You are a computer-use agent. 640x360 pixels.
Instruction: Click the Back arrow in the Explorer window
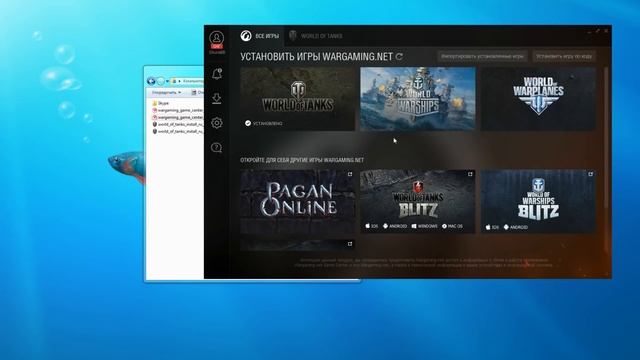point(151,81)
